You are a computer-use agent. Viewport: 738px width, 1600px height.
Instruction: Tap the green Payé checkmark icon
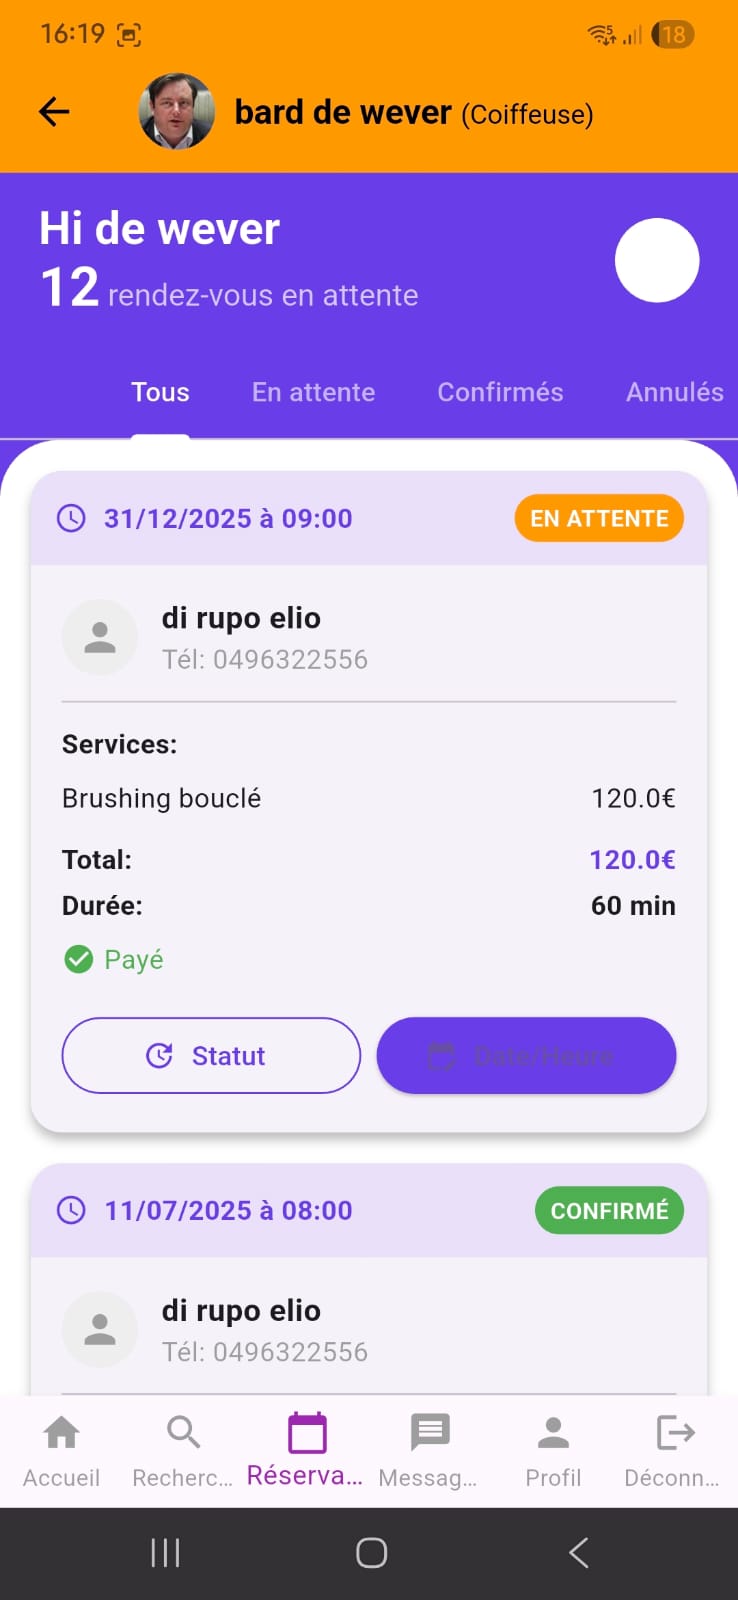78,960
